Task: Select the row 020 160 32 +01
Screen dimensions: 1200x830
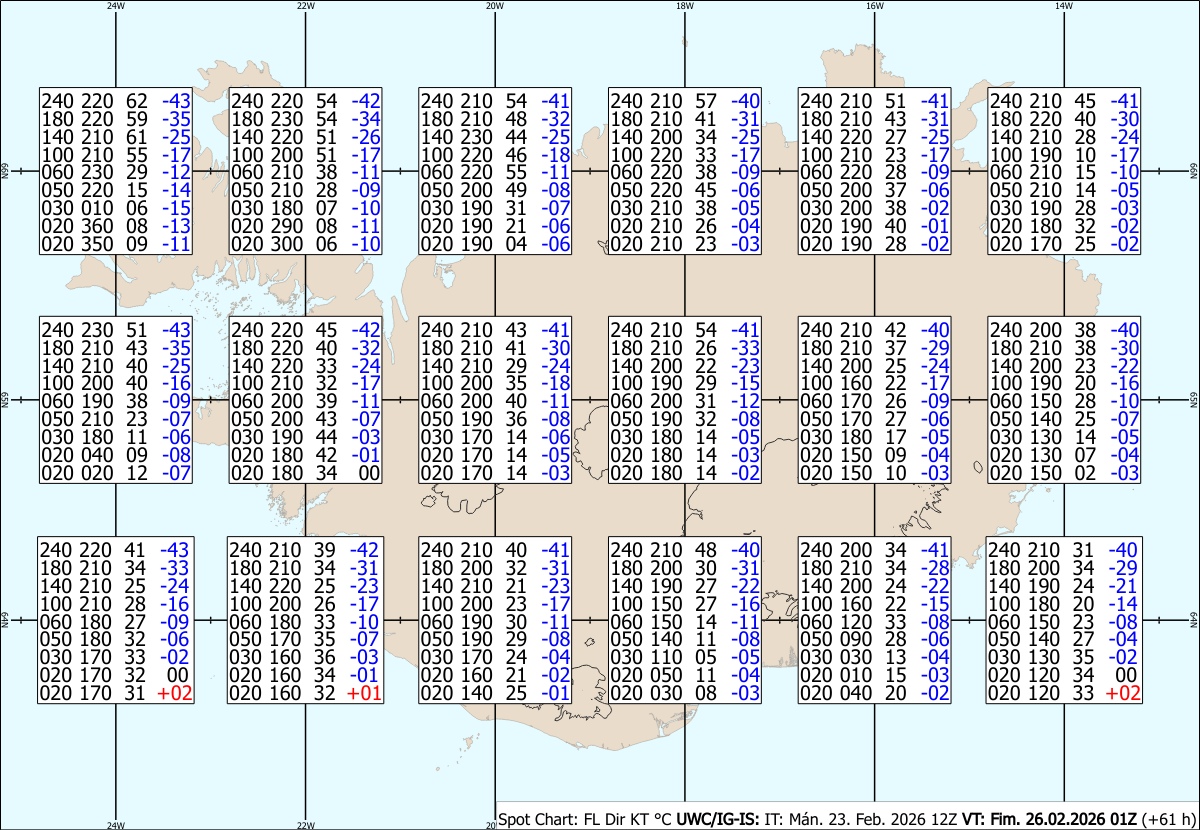Action: tap(304, 693)
